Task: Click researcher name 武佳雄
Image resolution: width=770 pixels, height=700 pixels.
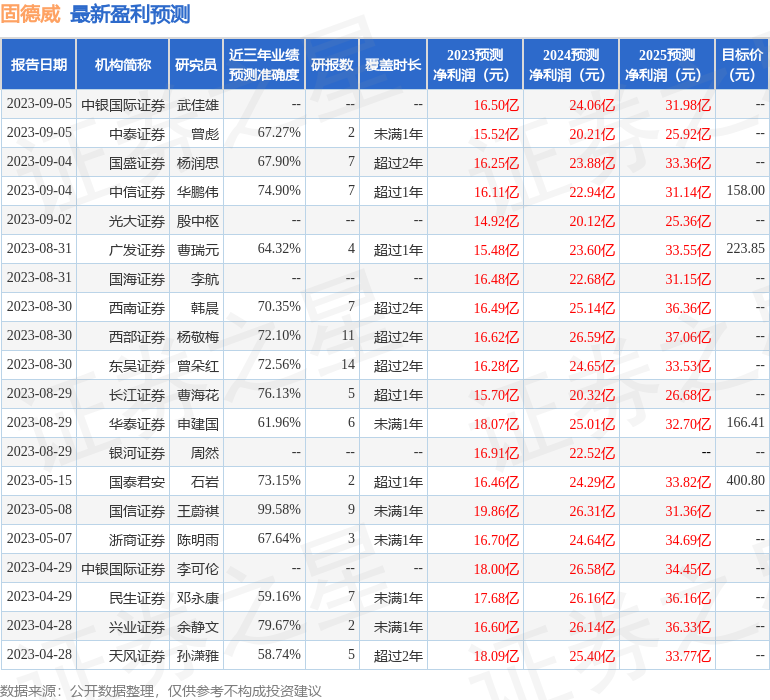Action: [x=198, y=105]
